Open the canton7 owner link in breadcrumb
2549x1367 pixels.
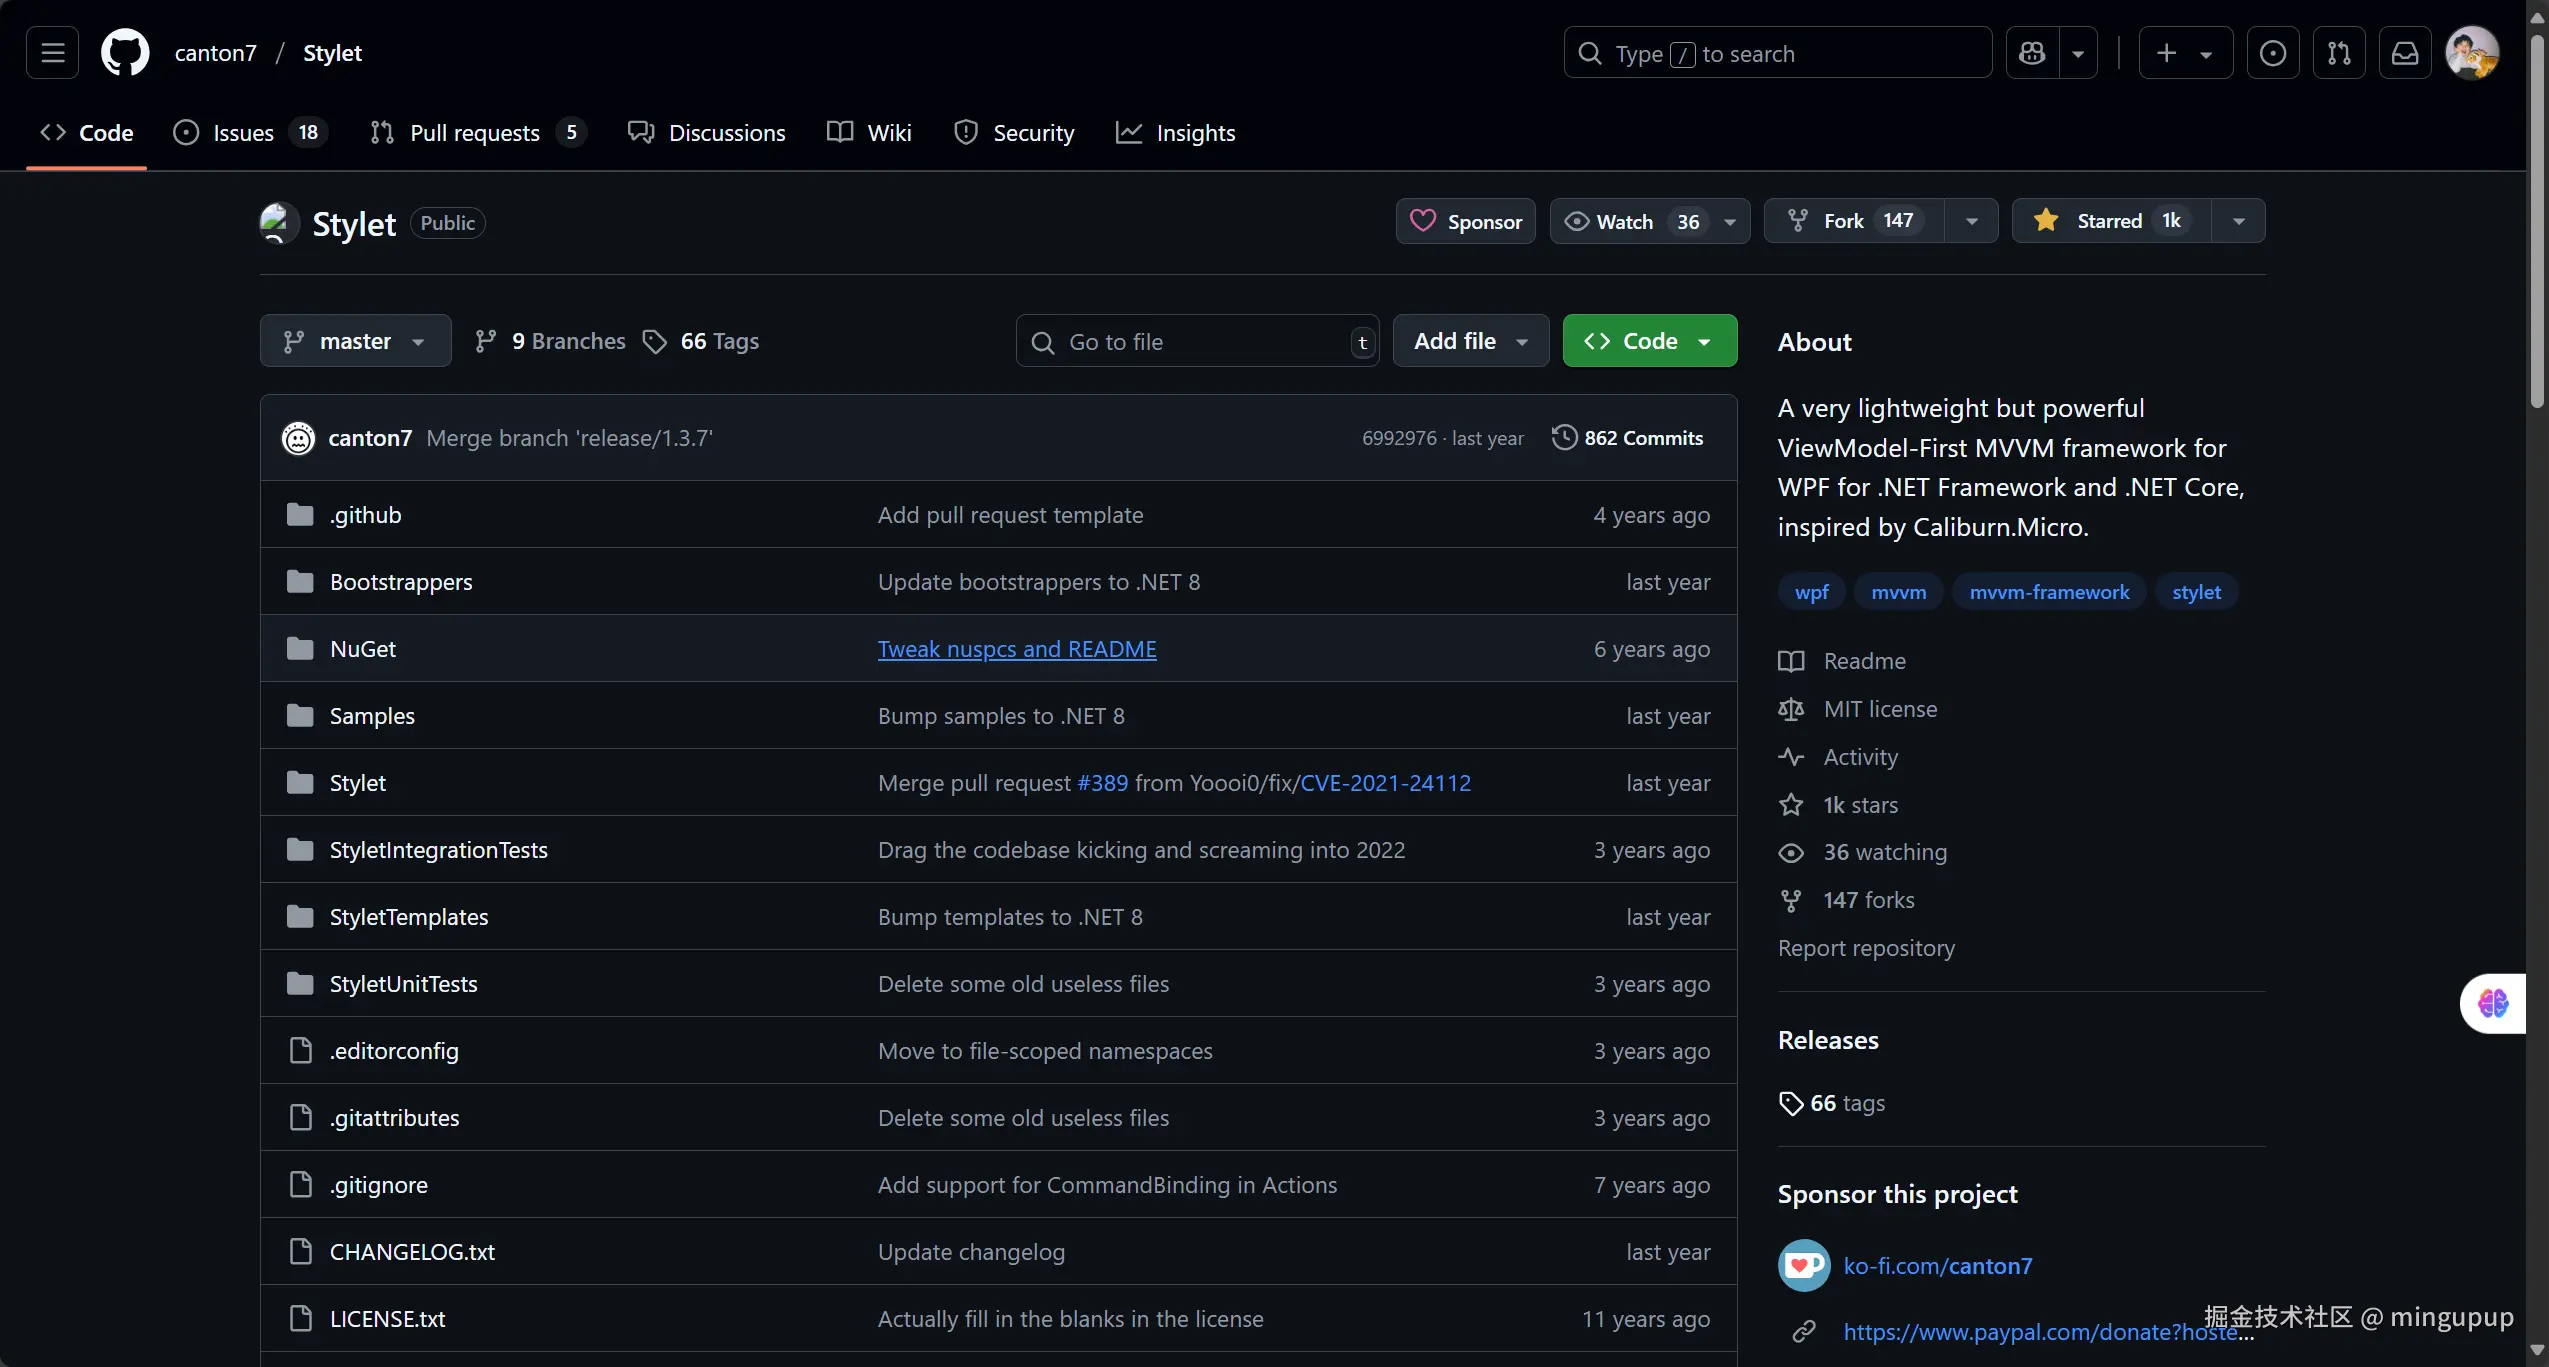click(x=216, y=53)
